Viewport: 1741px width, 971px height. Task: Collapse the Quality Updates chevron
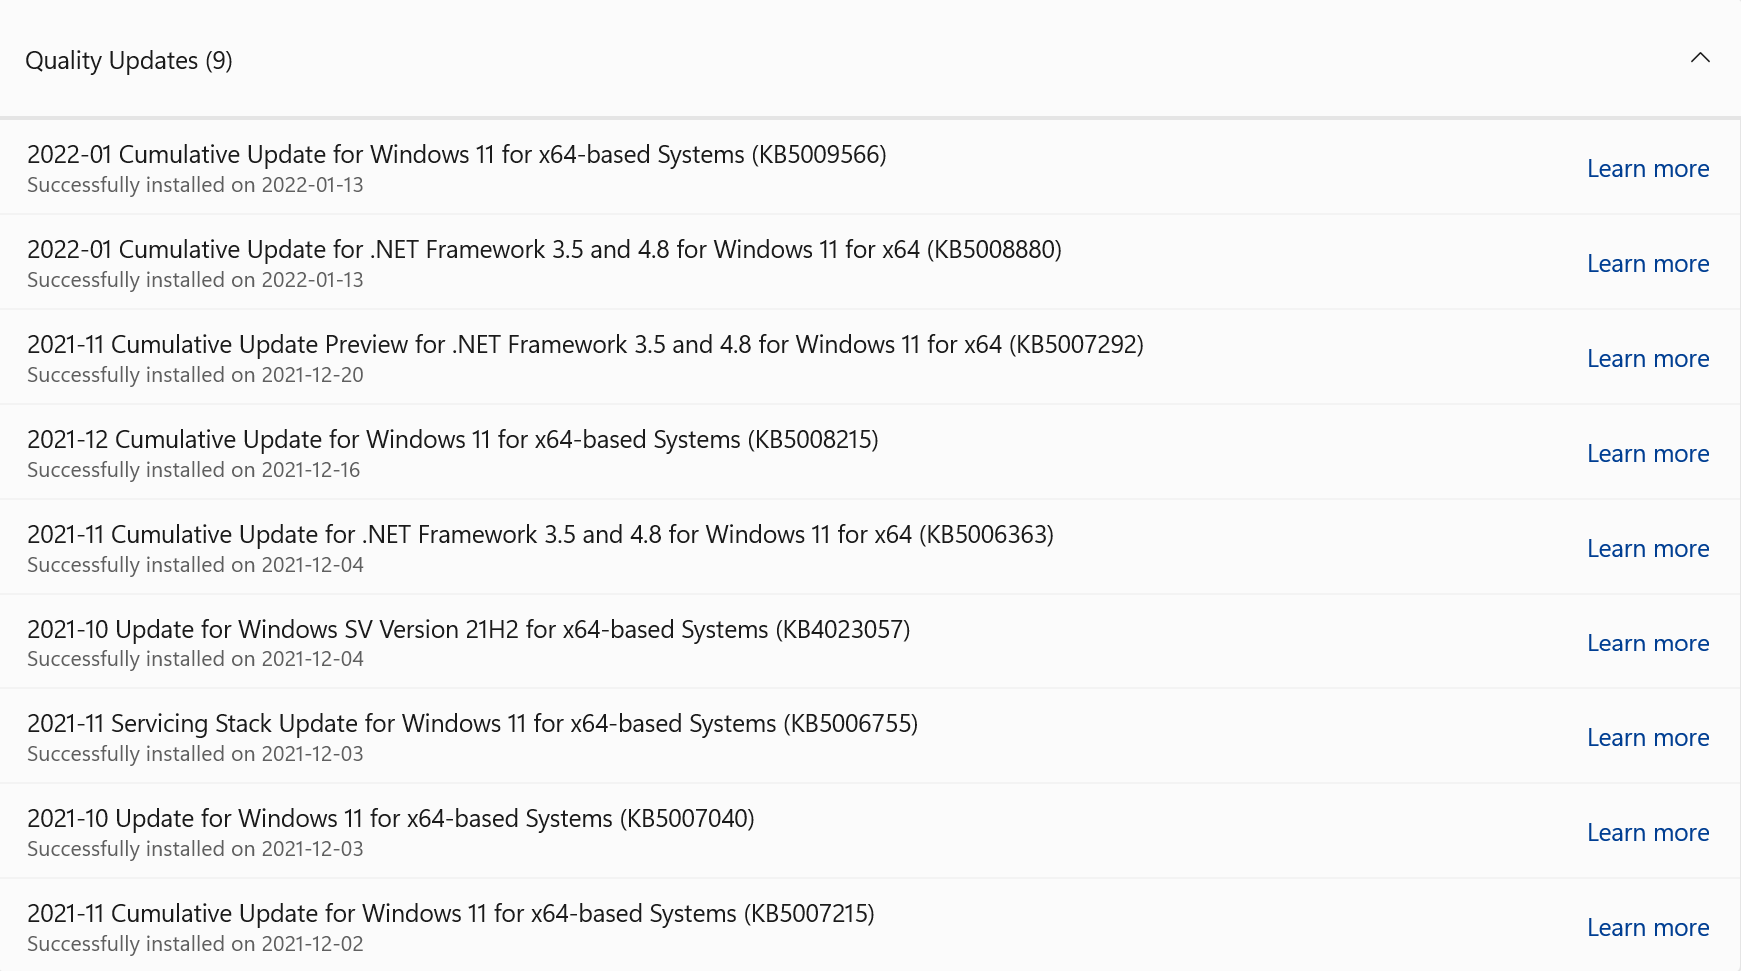coord(1700,58)
